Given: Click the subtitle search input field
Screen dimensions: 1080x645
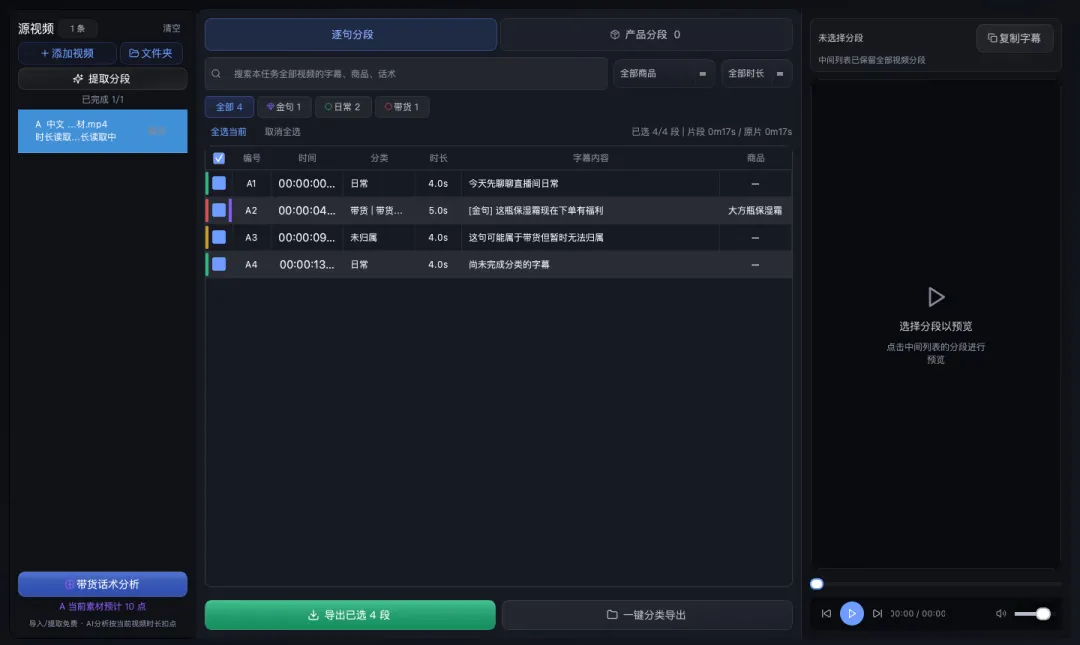Looking at the screenshot, I should (x=406, y=74).
